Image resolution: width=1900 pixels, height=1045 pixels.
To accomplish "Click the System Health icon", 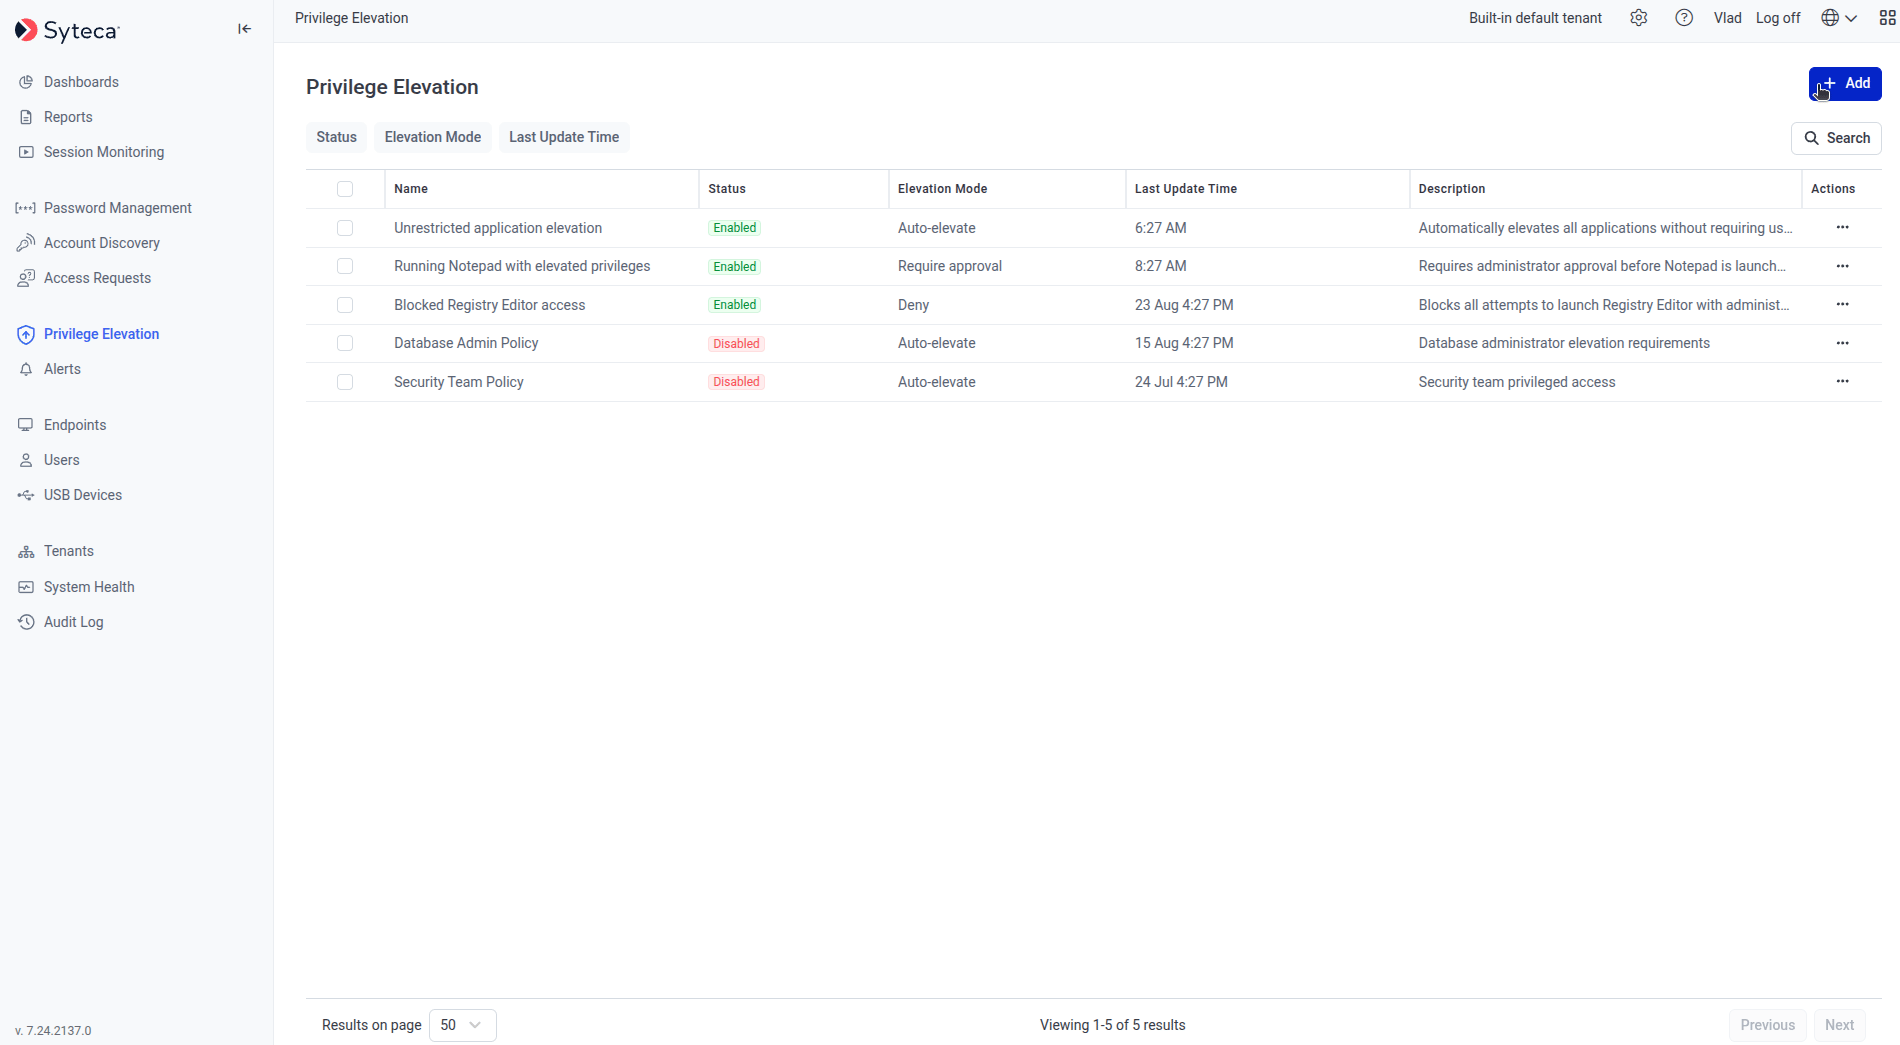I will click(x=26, y=587).
